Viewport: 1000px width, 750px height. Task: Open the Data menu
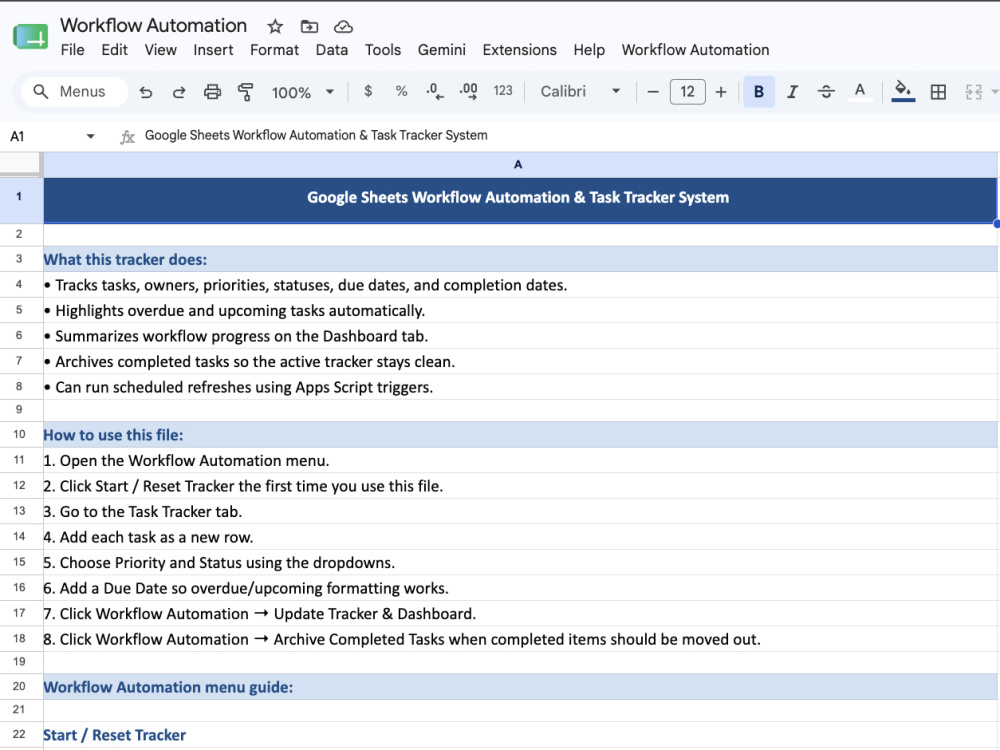point(332,50)
